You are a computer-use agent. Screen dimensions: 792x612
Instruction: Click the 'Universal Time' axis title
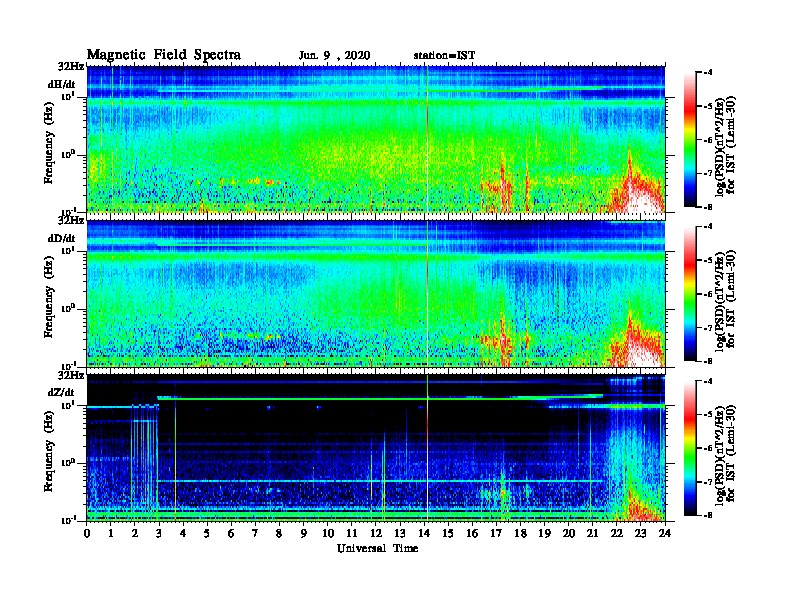(x=378, y=548)
